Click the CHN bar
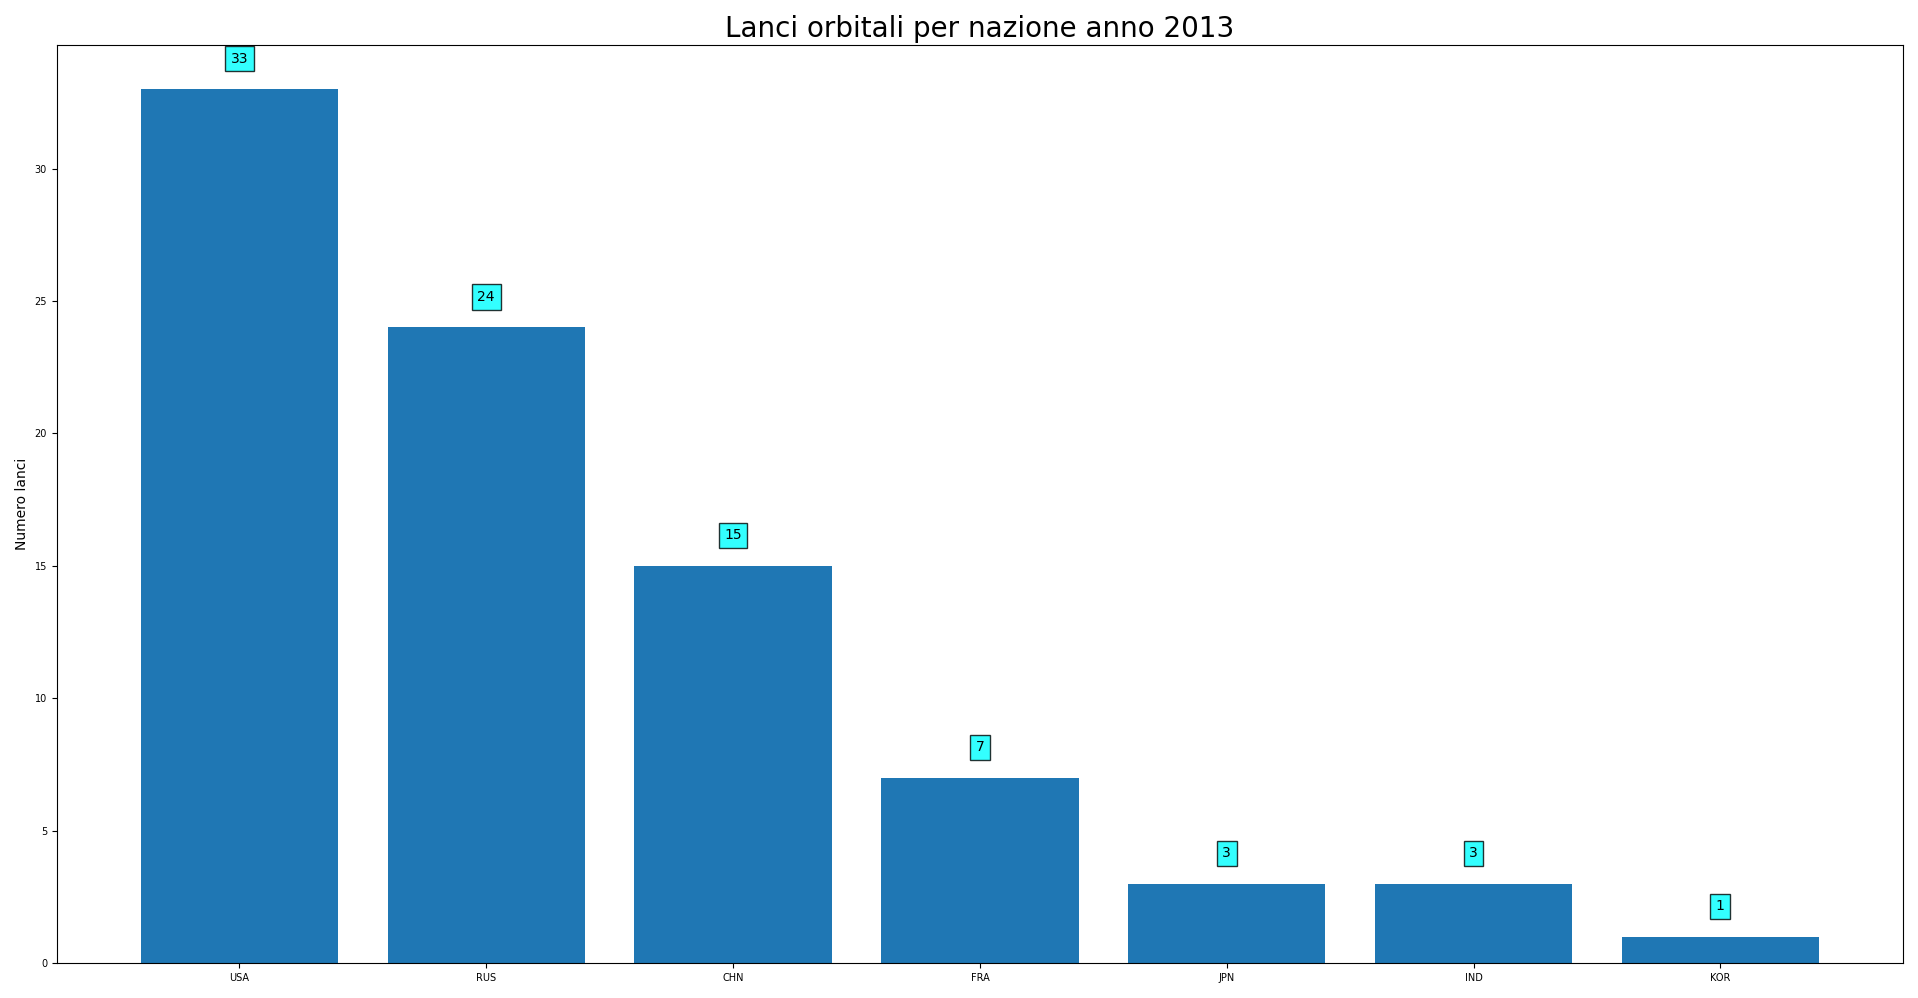Viewport: 1918px width, 998px height. (x=733, y=764)
